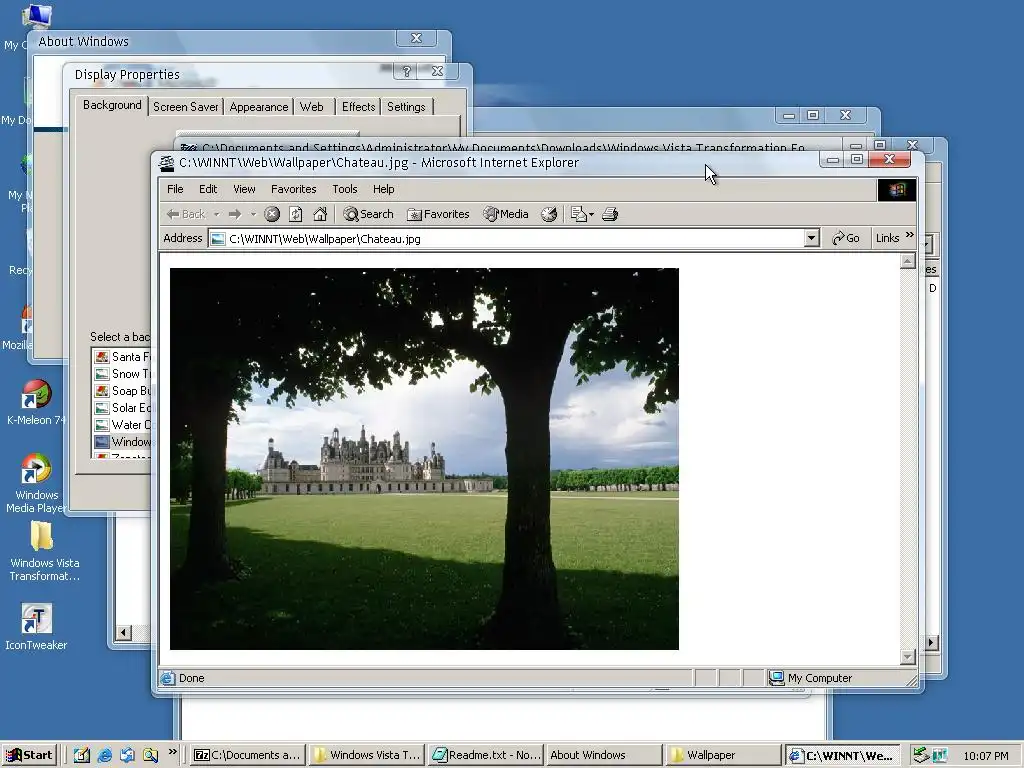Click the Go button
Viewport: 1024px width, 768px height.
pos(846,238)
